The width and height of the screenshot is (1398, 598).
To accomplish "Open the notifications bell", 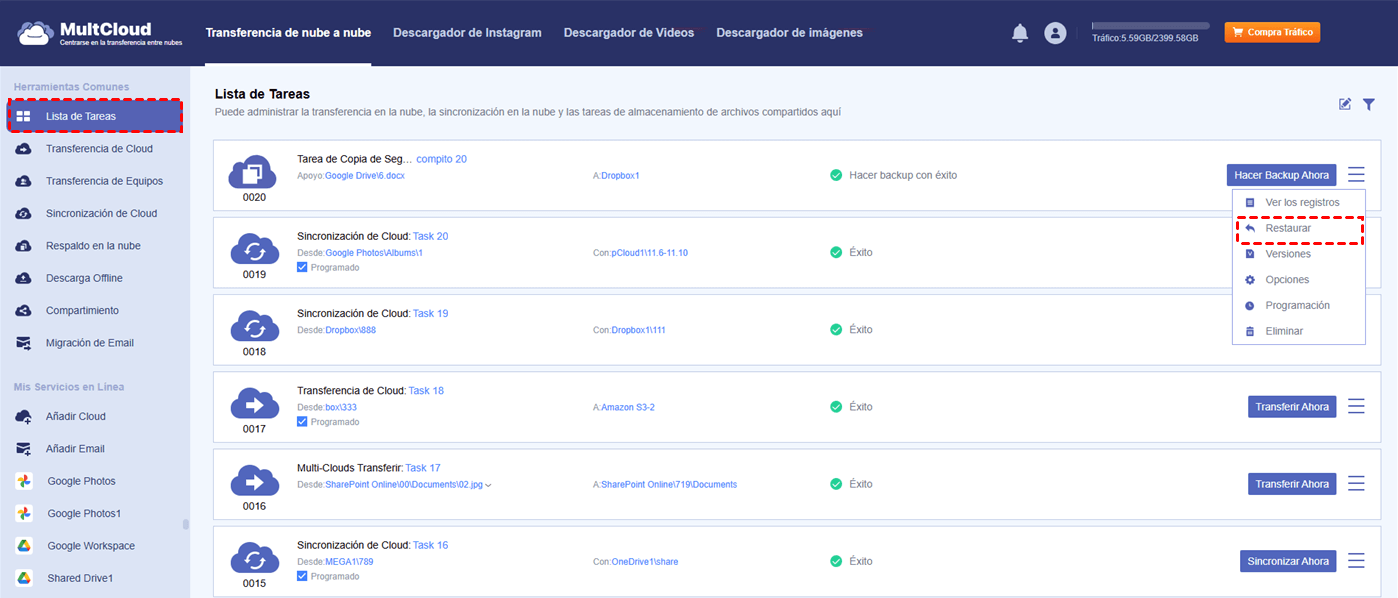I will pos(1020,33).
